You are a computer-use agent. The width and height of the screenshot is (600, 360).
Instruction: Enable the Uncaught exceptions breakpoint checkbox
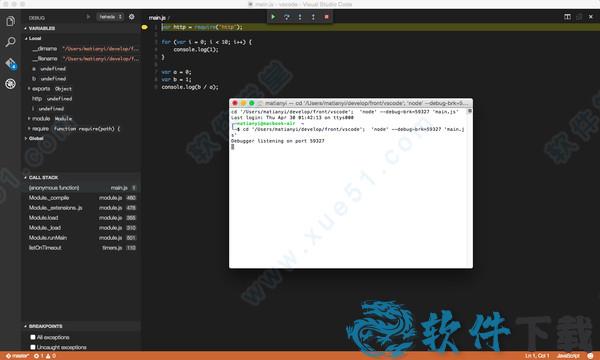pyautogui.click(x=33, y=347)
